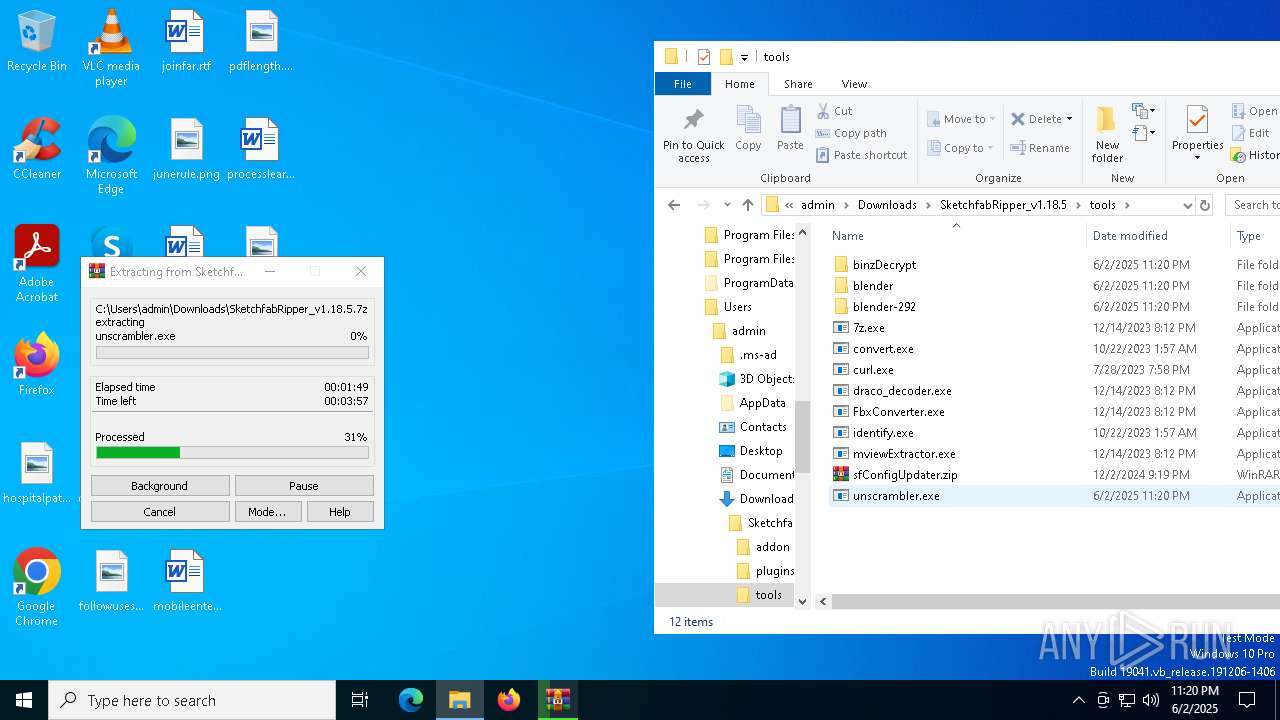Open the CCleaner desktop shortcut
The width and height of the screenshot is (1280, 720).
click(x=37, y=150)
